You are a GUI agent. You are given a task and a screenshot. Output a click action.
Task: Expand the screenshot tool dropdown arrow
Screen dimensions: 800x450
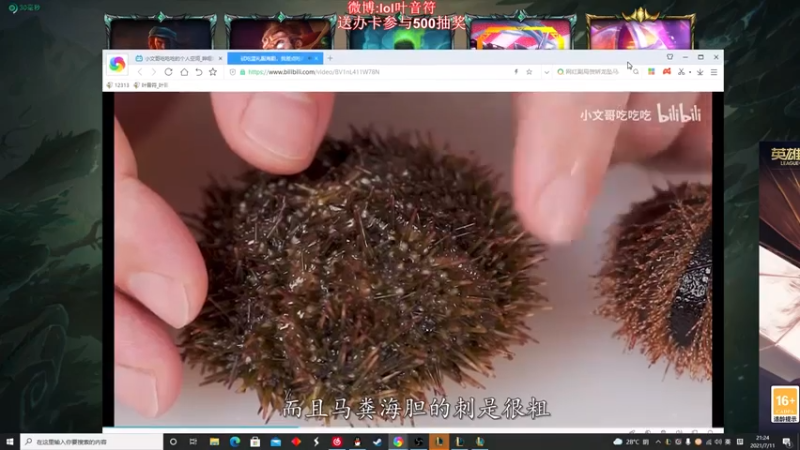690,72
